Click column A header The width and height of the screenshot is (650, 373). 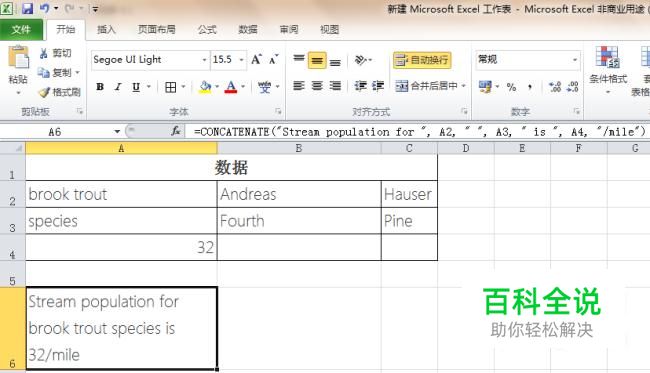coord(121,148)
